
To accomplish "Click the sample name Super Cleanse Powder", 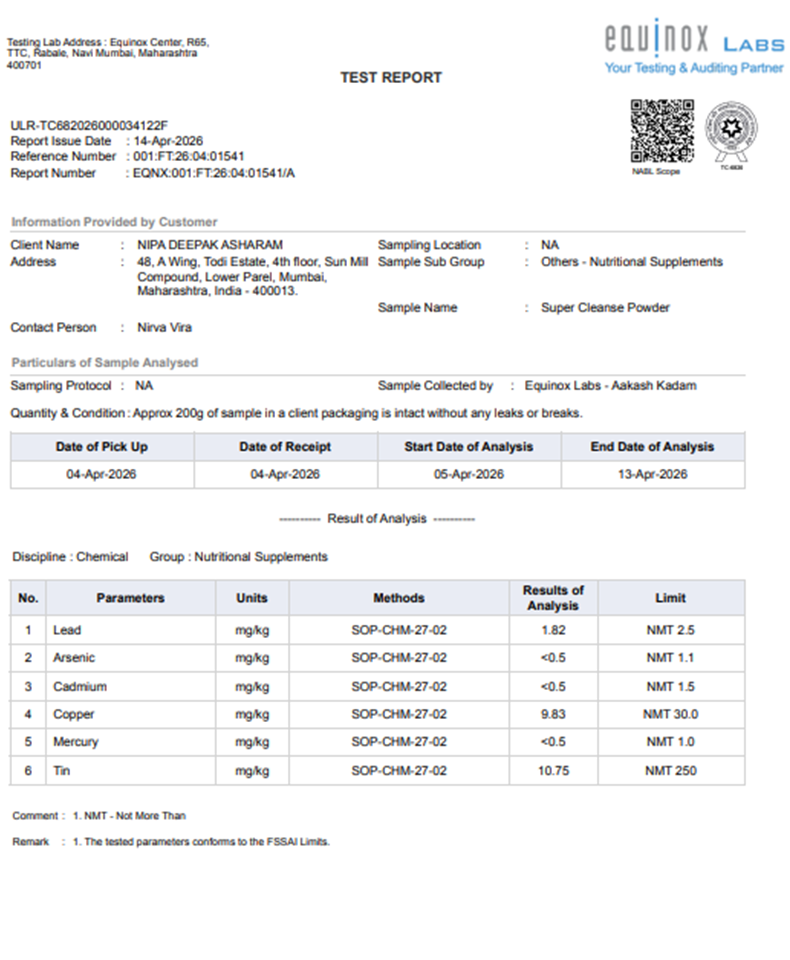I will coord(605,308).
